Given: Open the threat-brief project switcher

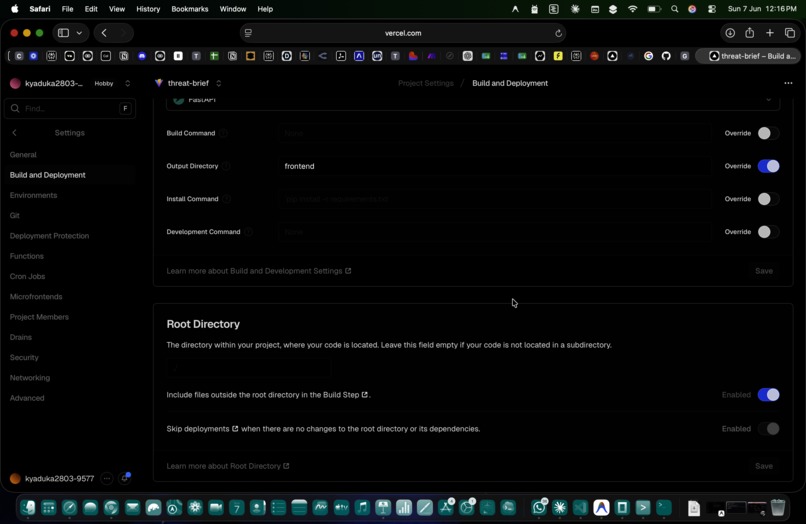Looking at the screenshot, I should click(x=218, y=83).
